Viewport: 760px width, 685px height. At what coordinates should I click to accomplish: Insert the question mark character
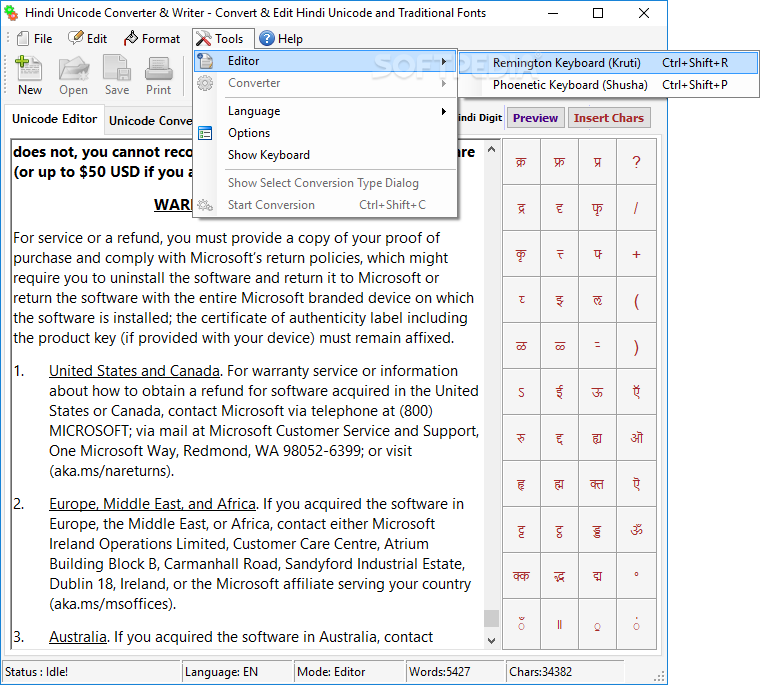636,162
